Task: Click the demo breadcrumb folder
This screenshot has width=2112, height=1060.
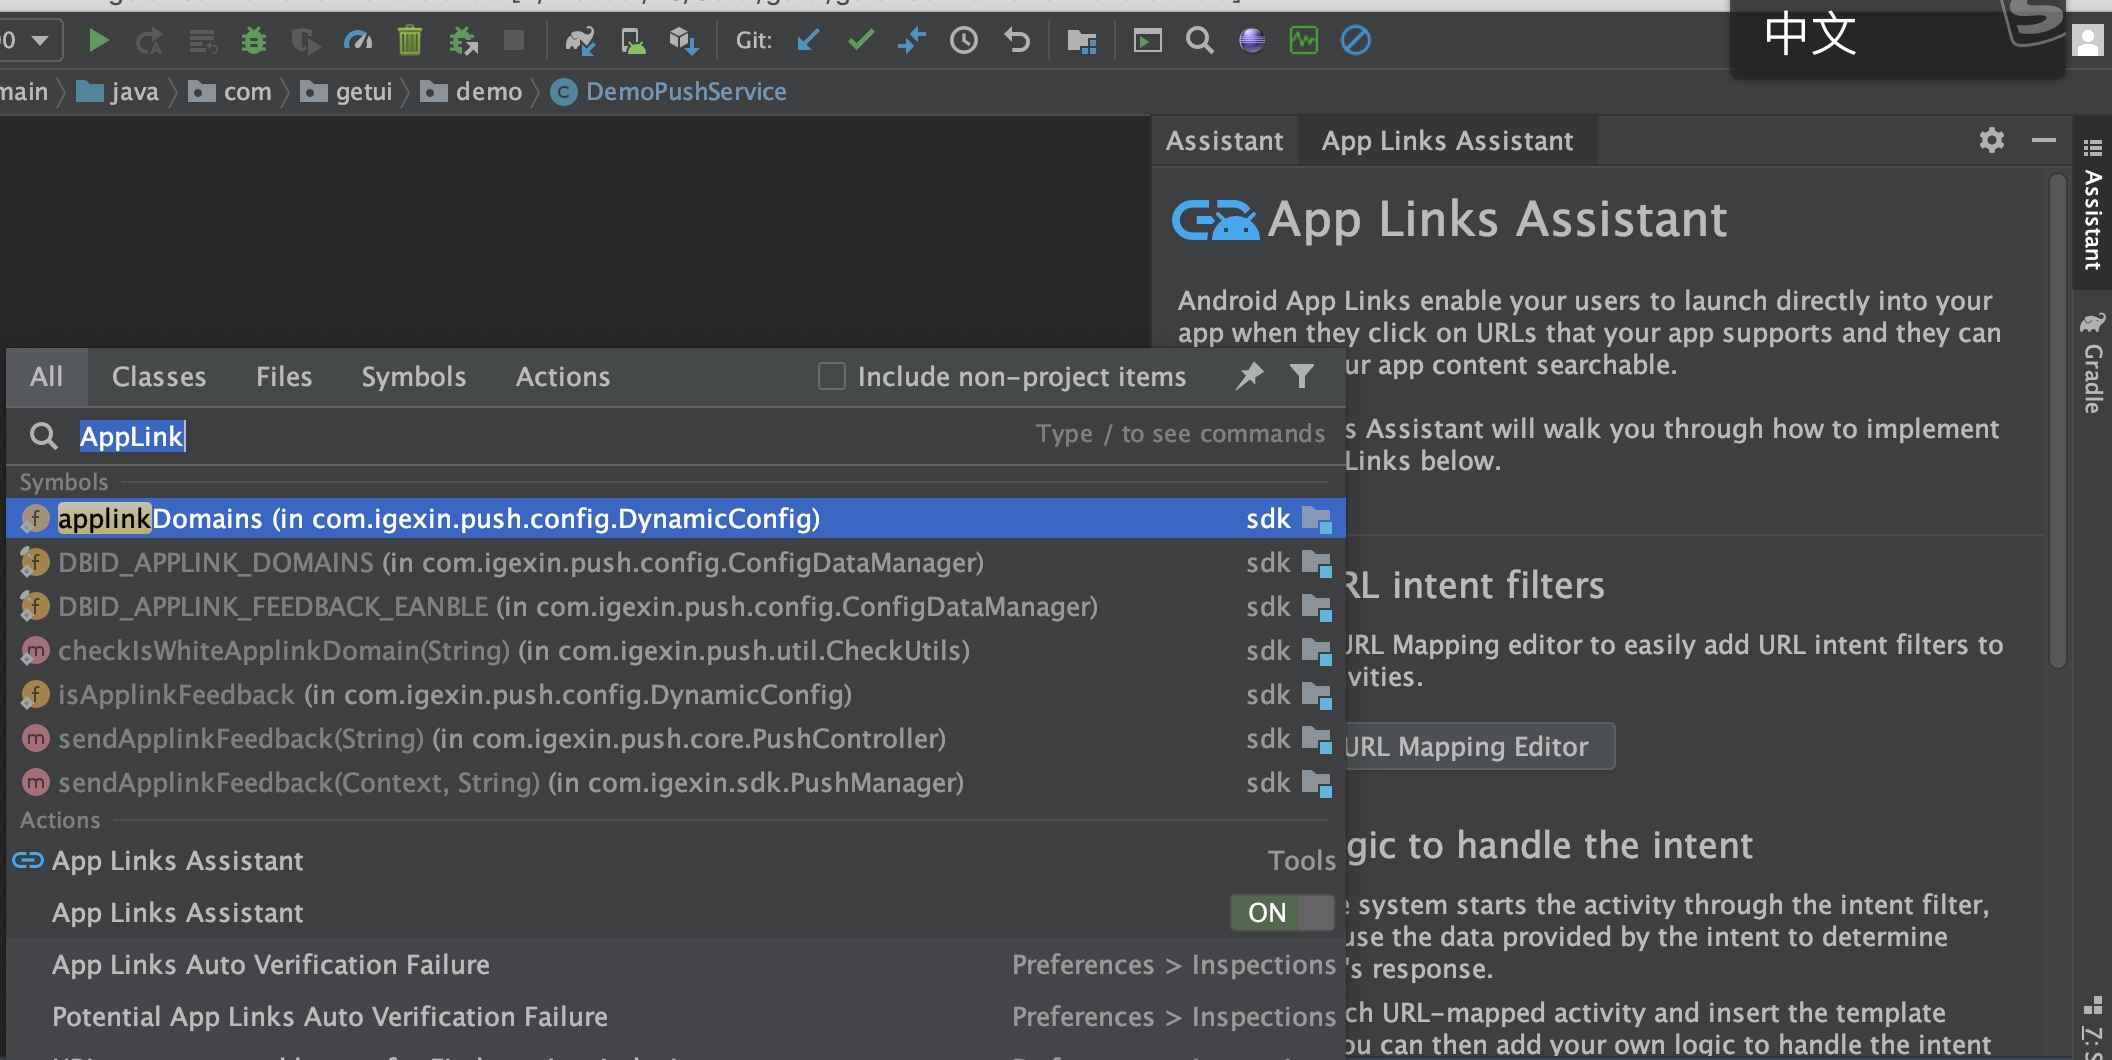Action: (471, 92)
